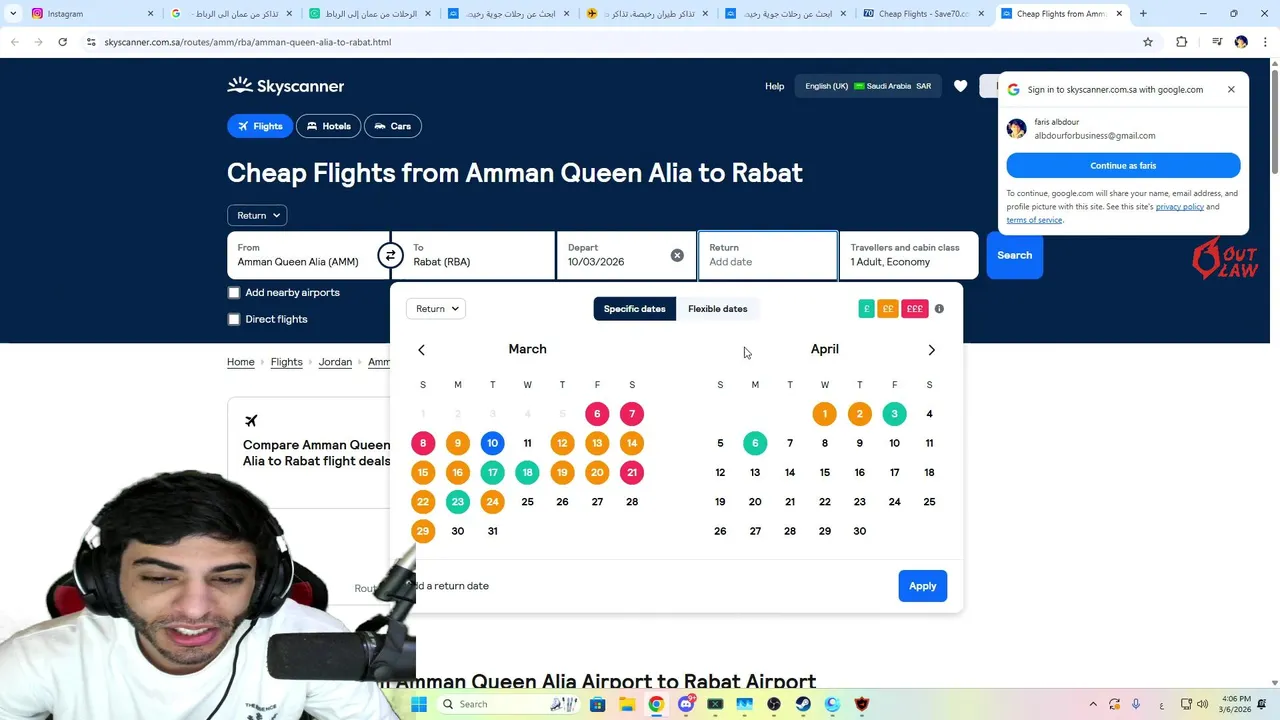Click the taskbar volume icon
Screen dimensions: 1280x720
[x=1201, y=704]
